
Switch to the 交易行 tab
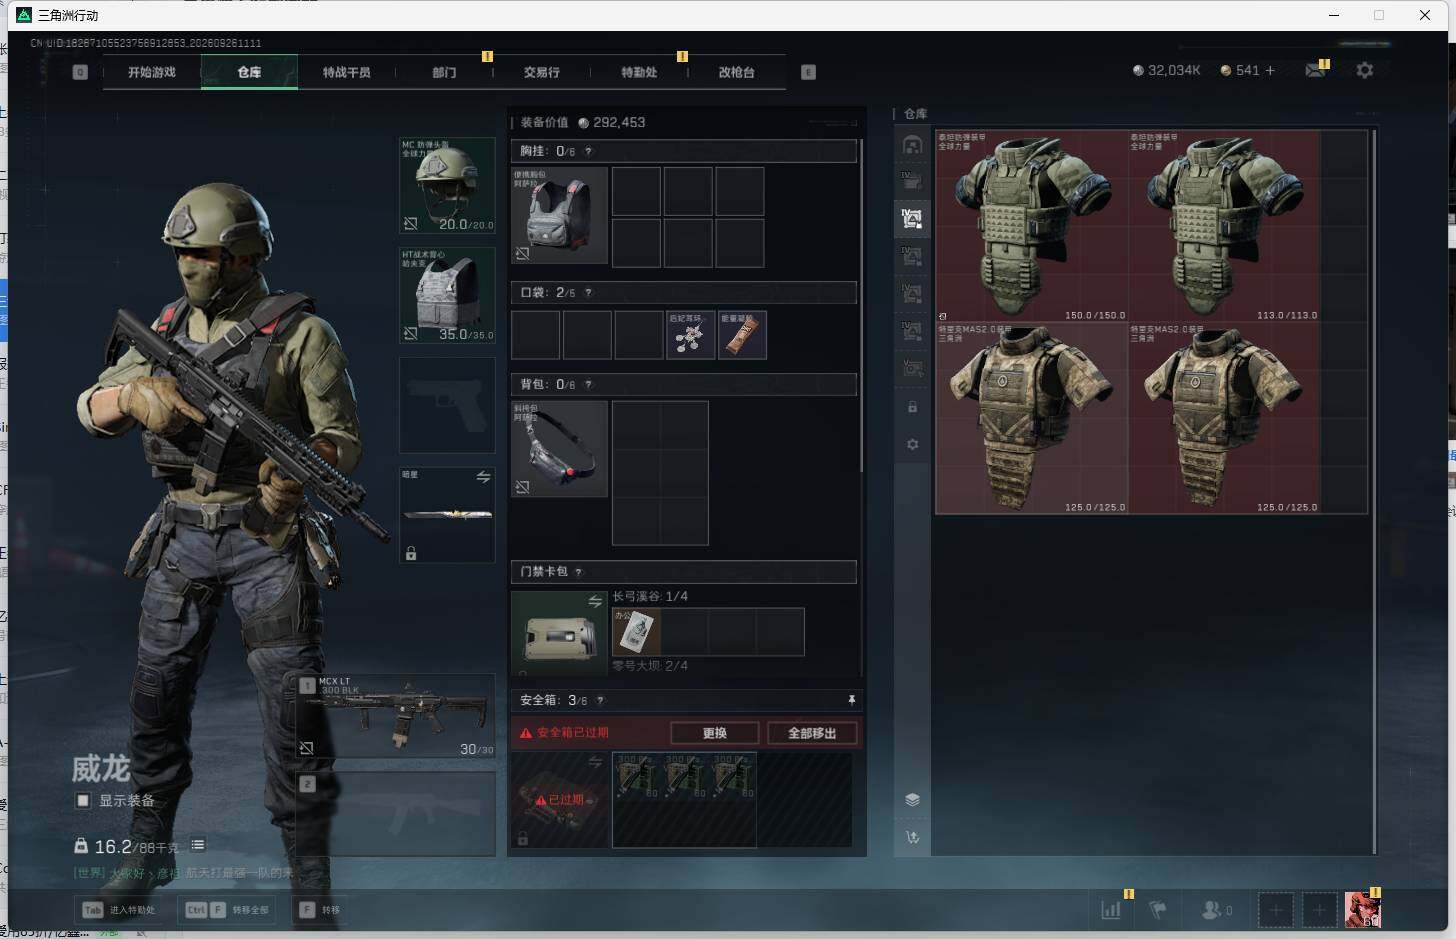click(542, 72)
